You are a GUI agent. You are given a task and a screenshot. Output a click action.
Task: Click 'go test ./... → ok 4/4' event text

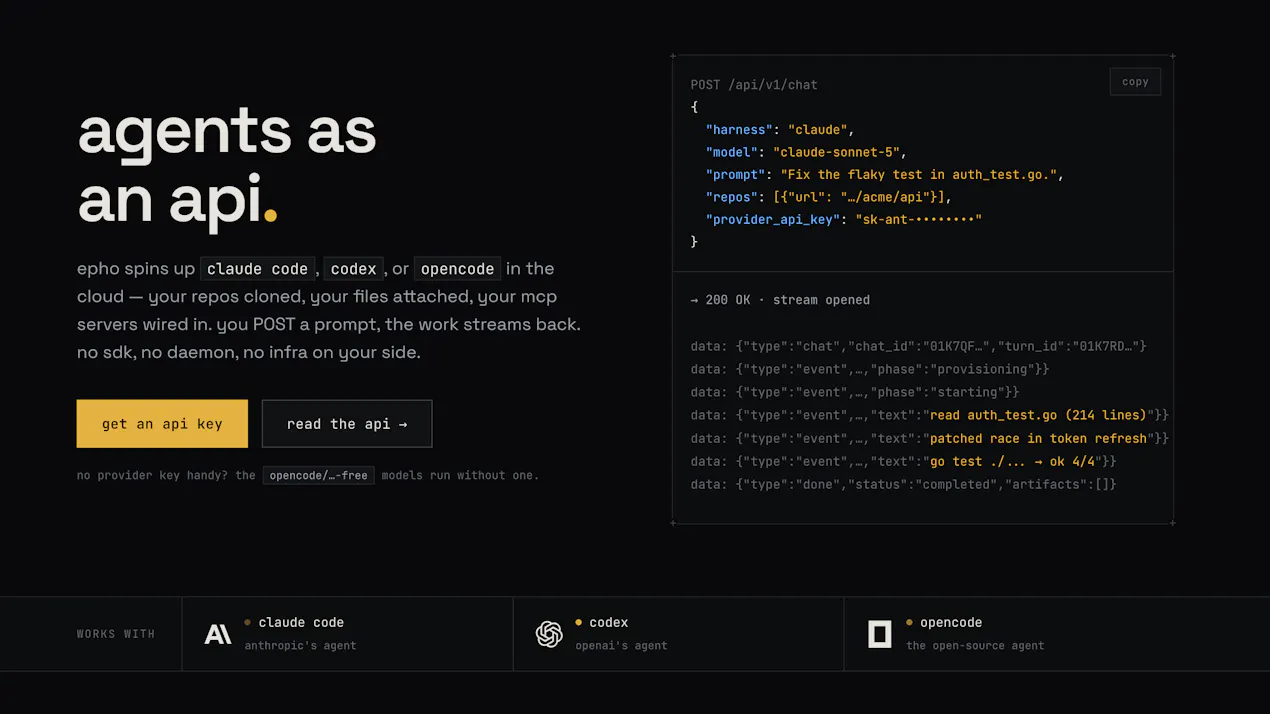(1012, 461)
